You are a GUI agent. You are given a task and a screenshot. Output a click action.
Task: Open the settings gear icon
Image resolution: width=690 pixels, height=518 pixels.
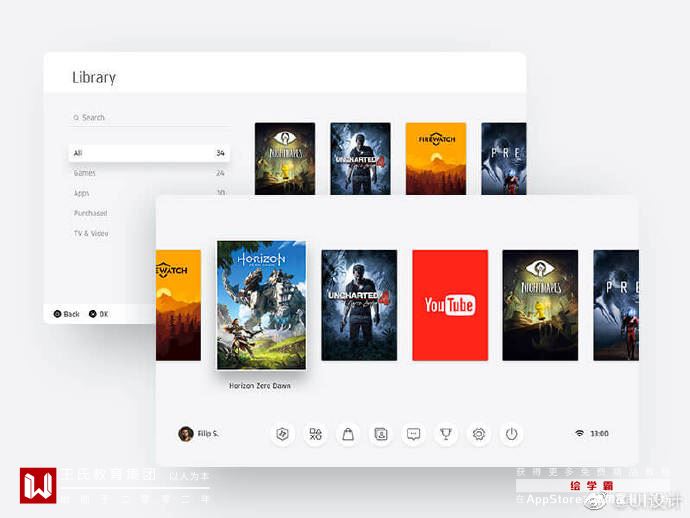click(x=479, y=434)
